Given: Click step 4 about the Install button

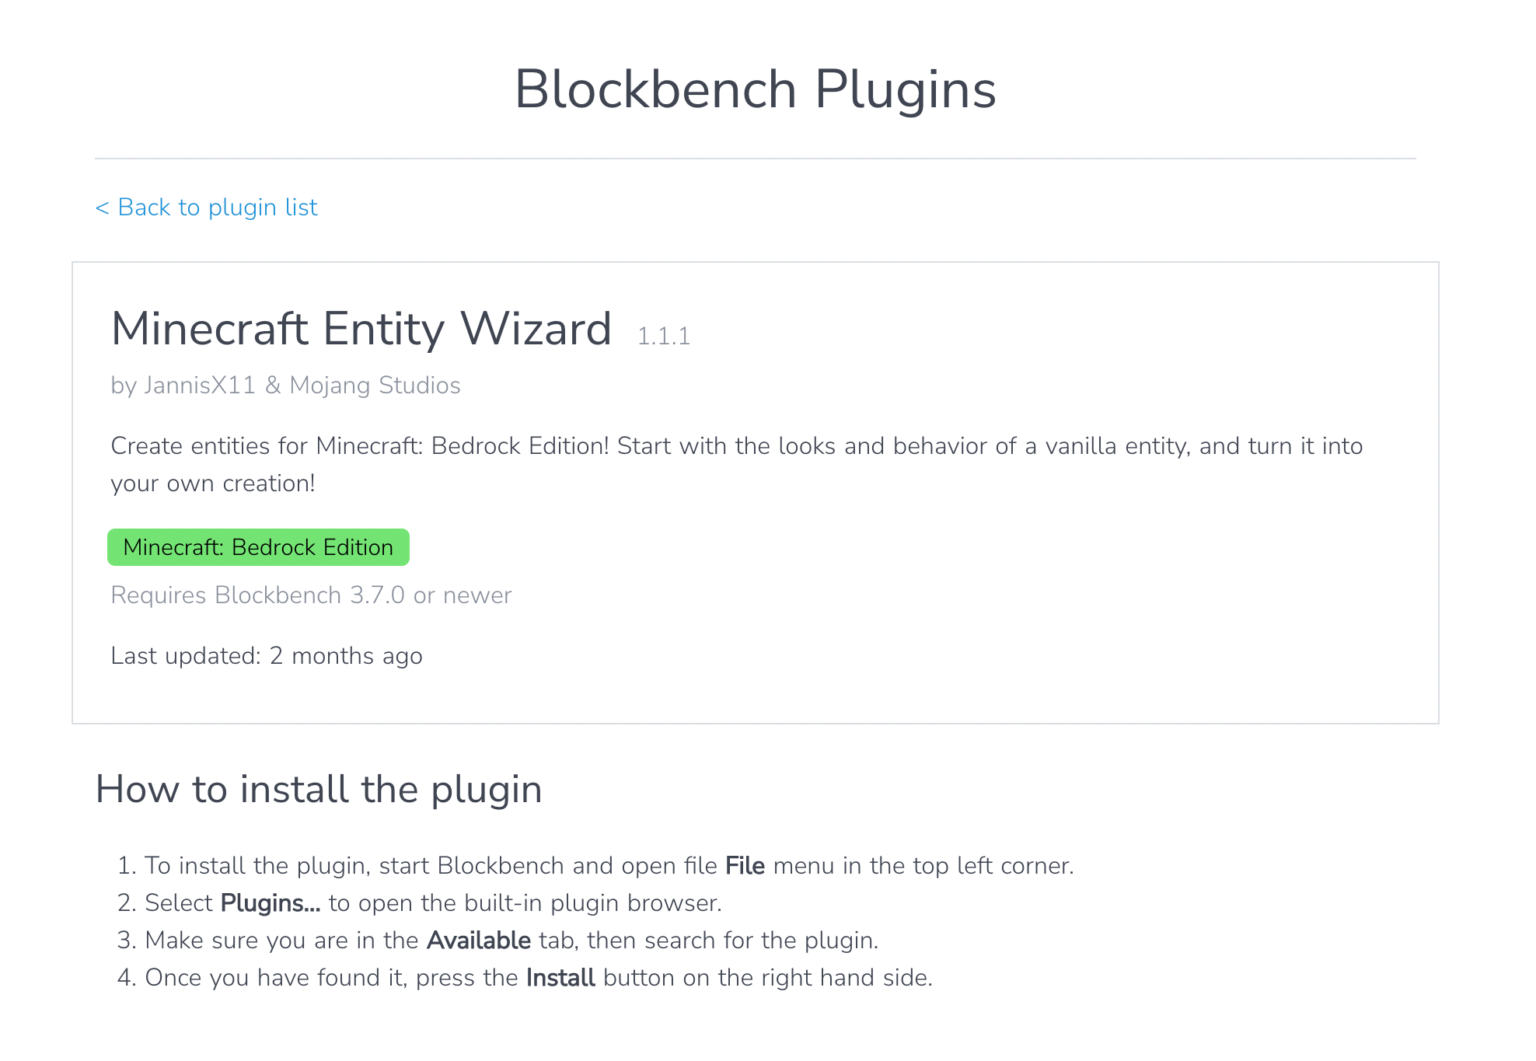Looking at the screenshot, I should [x=539, y=978].
